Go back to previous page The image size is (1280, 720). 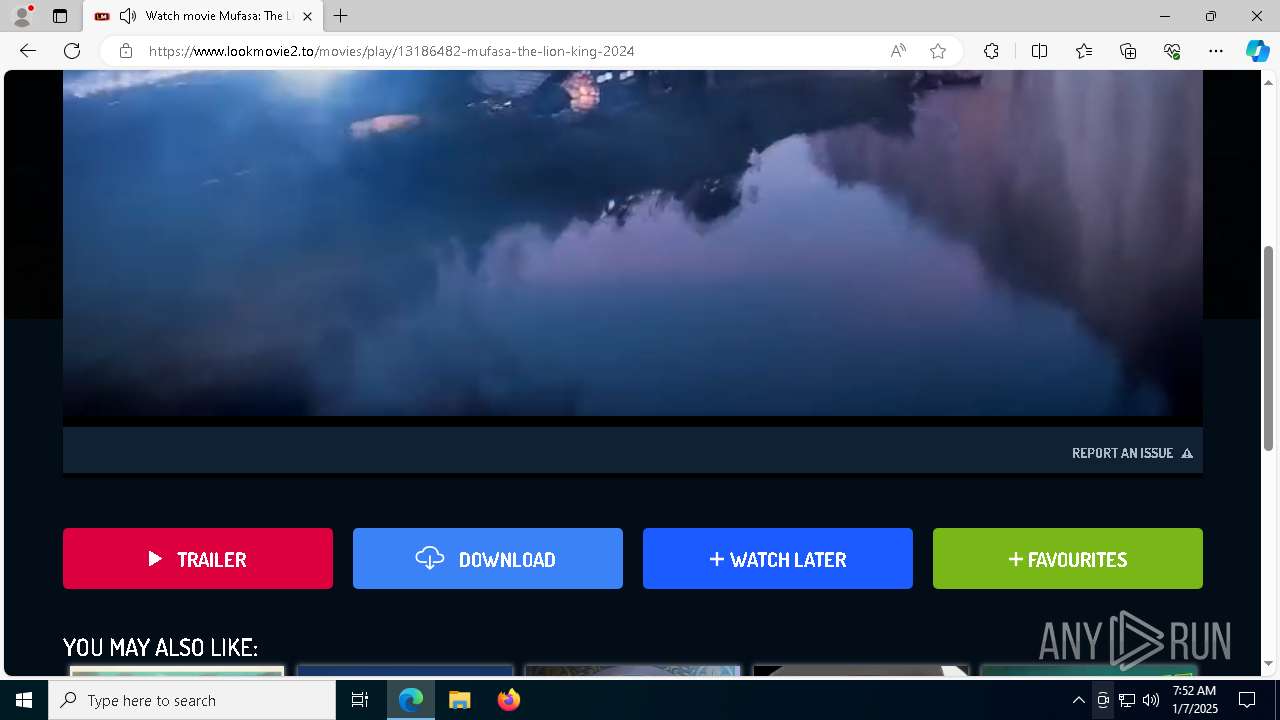tap(28, 51)
